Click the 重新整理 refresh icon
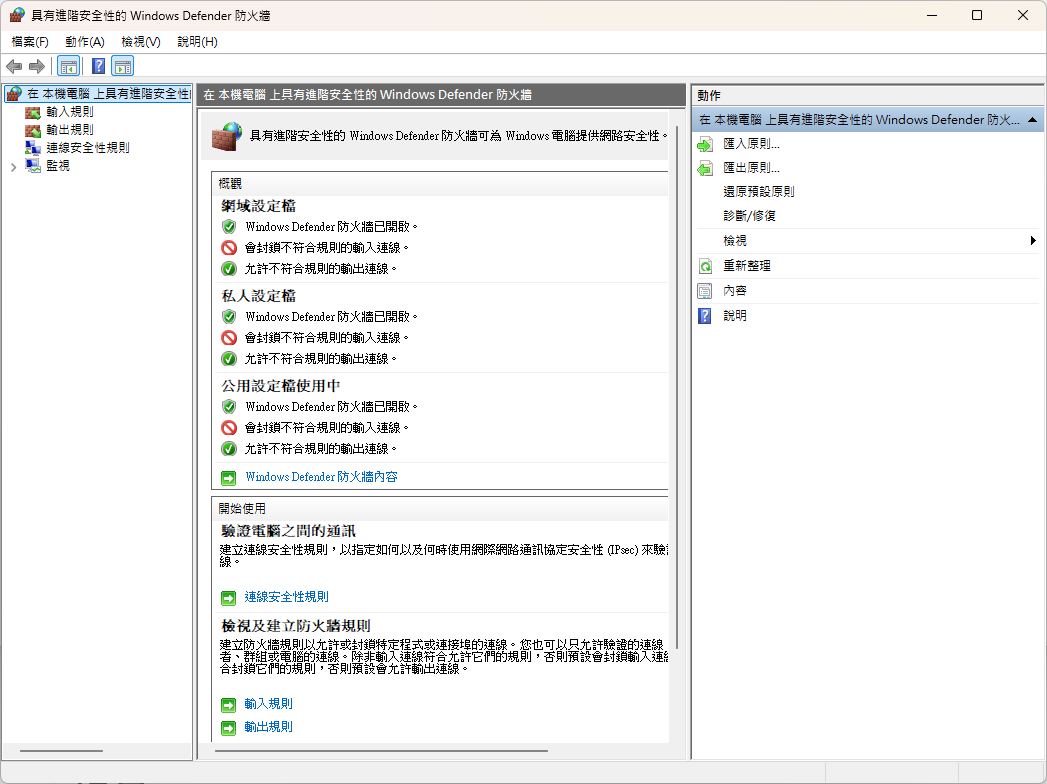Screen dimensions: 1047x784 705,266
